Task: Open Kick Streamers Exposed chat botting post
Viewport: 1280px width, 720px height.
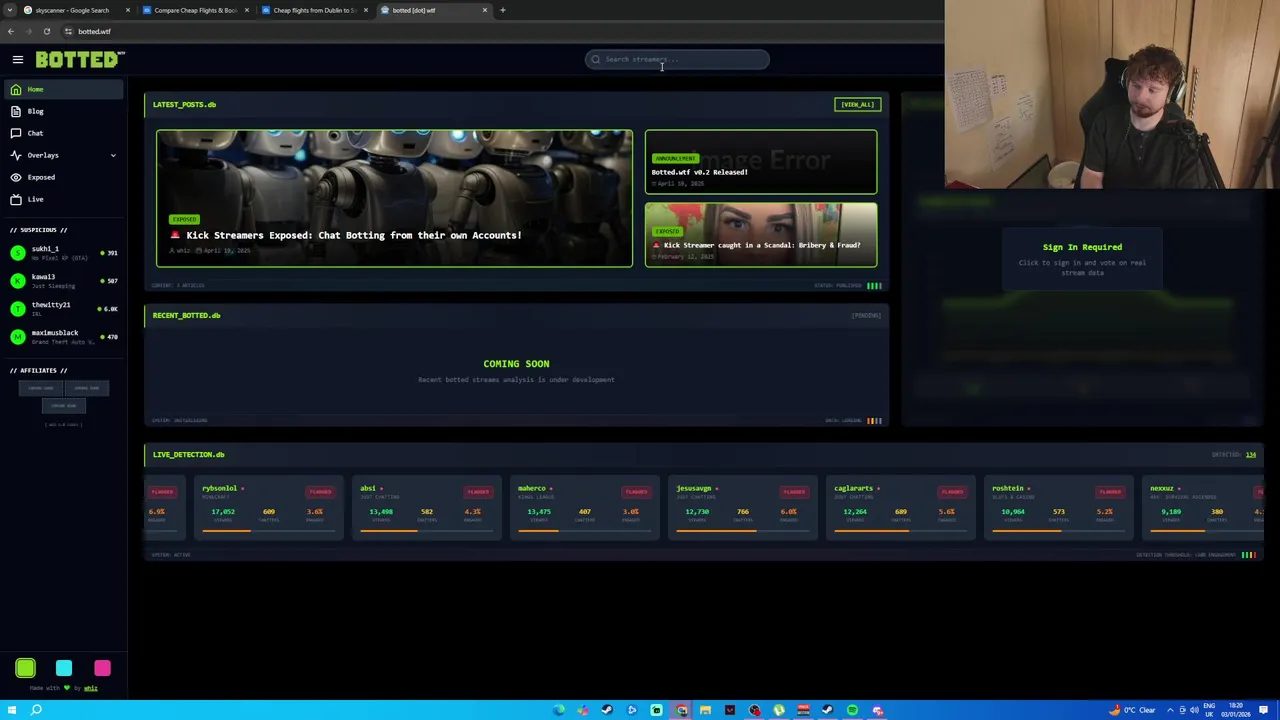Action: pyautogui.click(x=394, y=198)
